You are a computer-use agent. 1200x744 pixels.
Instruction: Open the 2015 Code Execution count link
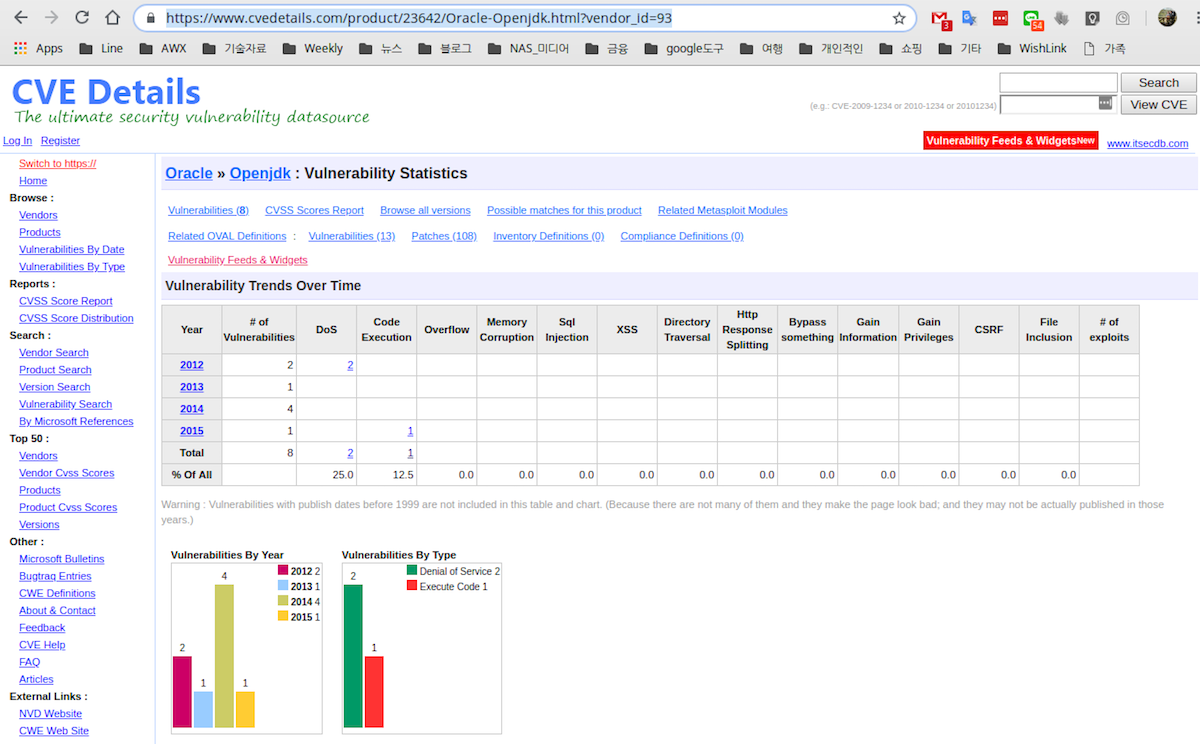pos(410,431)
